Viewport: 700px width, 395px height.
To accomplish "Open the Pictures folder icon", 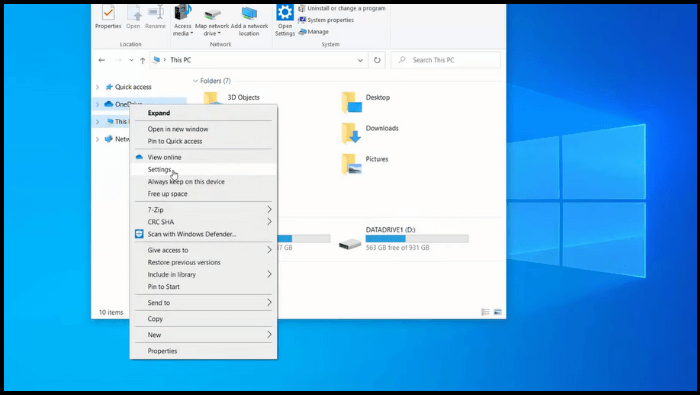I will [x=352, y=164].
